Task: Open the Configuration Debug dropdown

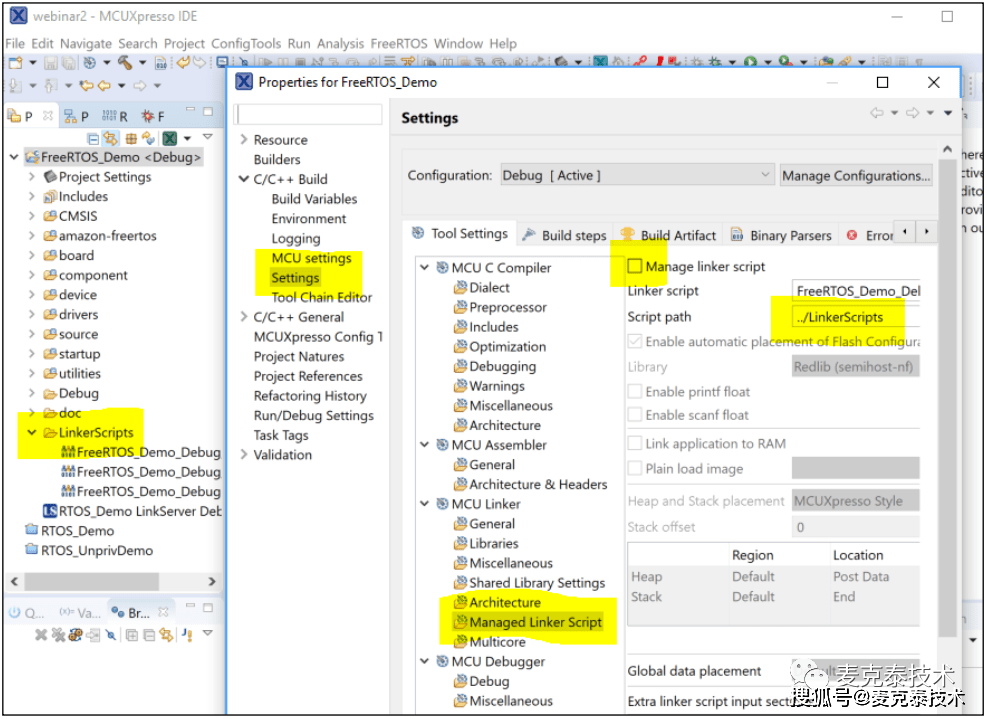Action: click(x=636, y=175)
